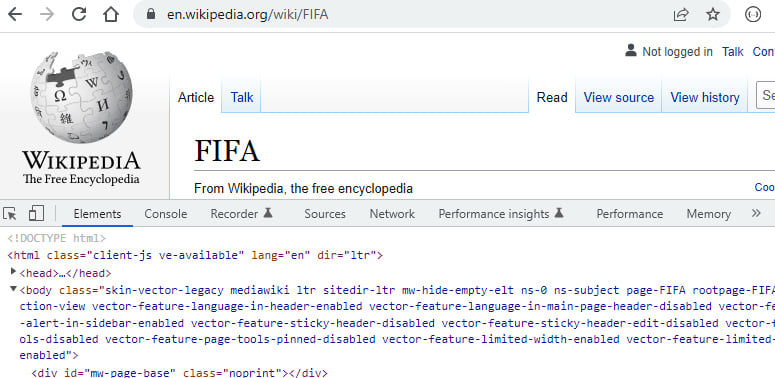Screen dimensions: 775x378
Task: Expand the head element node
Action: pyautogui.click(x=13, y=271)
